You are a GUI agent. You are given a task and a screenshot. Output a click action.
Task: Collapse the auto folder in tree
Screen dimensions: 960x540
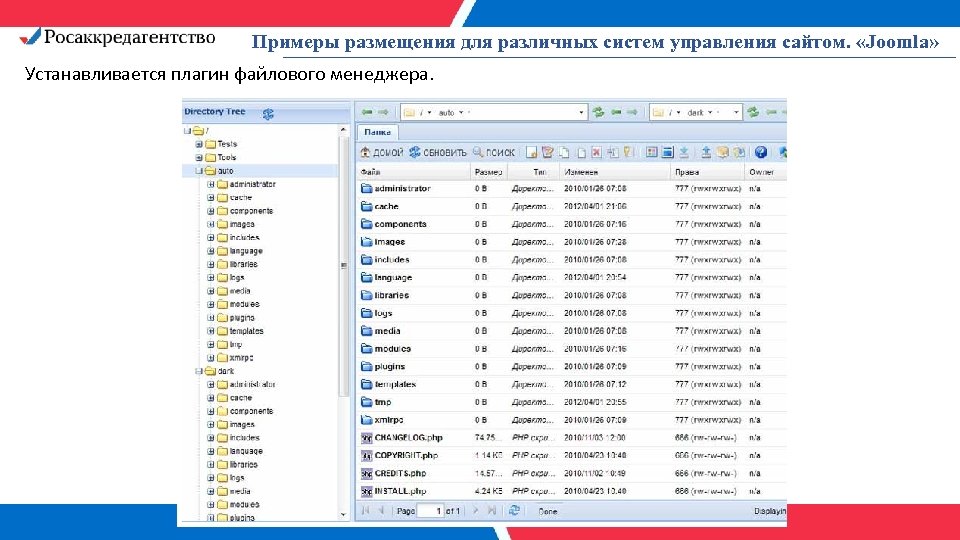(198, 171)
